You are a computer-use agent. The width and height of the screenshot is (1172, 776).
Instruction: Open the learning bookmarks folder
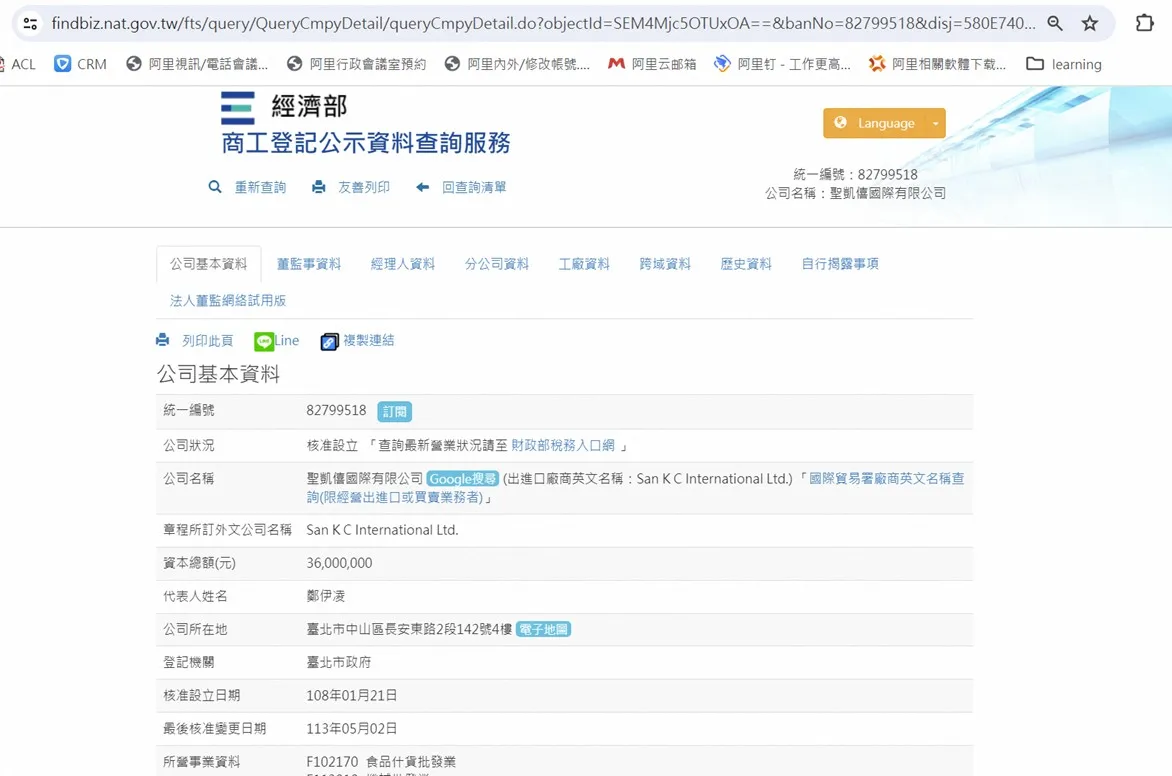point(1064,64)
